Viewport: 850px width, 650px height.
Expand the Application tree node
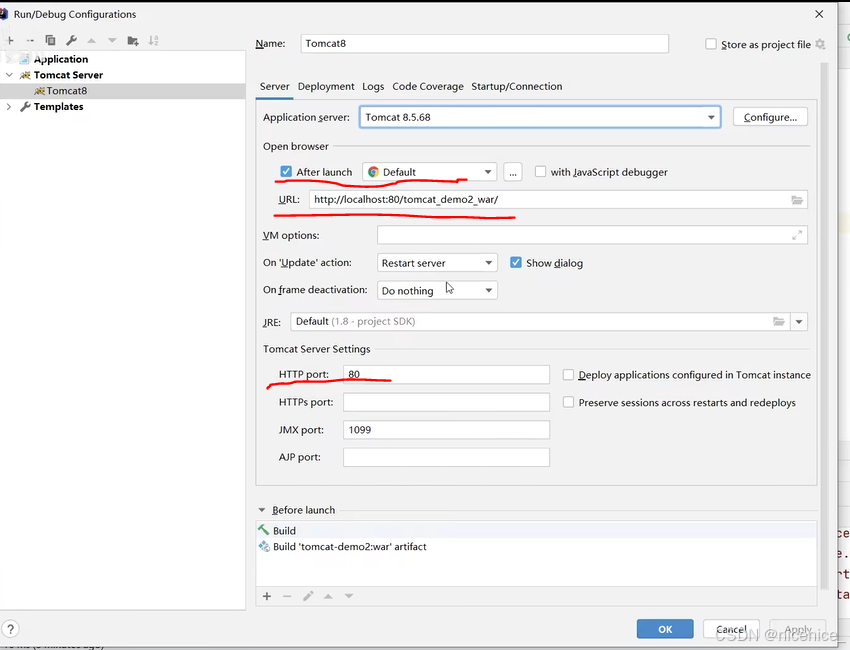[x=9, y=59]
